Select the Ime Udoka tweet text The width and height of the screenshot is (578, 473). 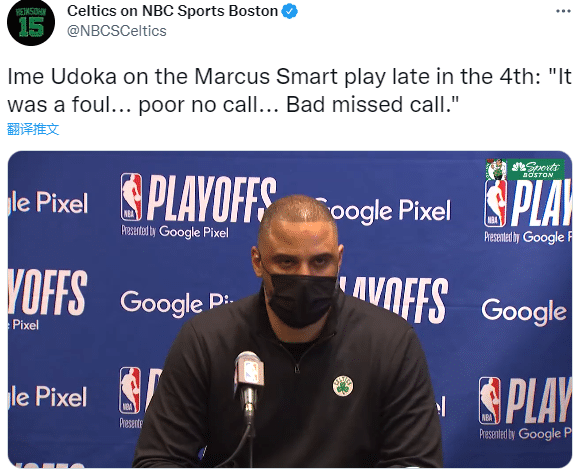pyautogui.click(x=289, y=91)
